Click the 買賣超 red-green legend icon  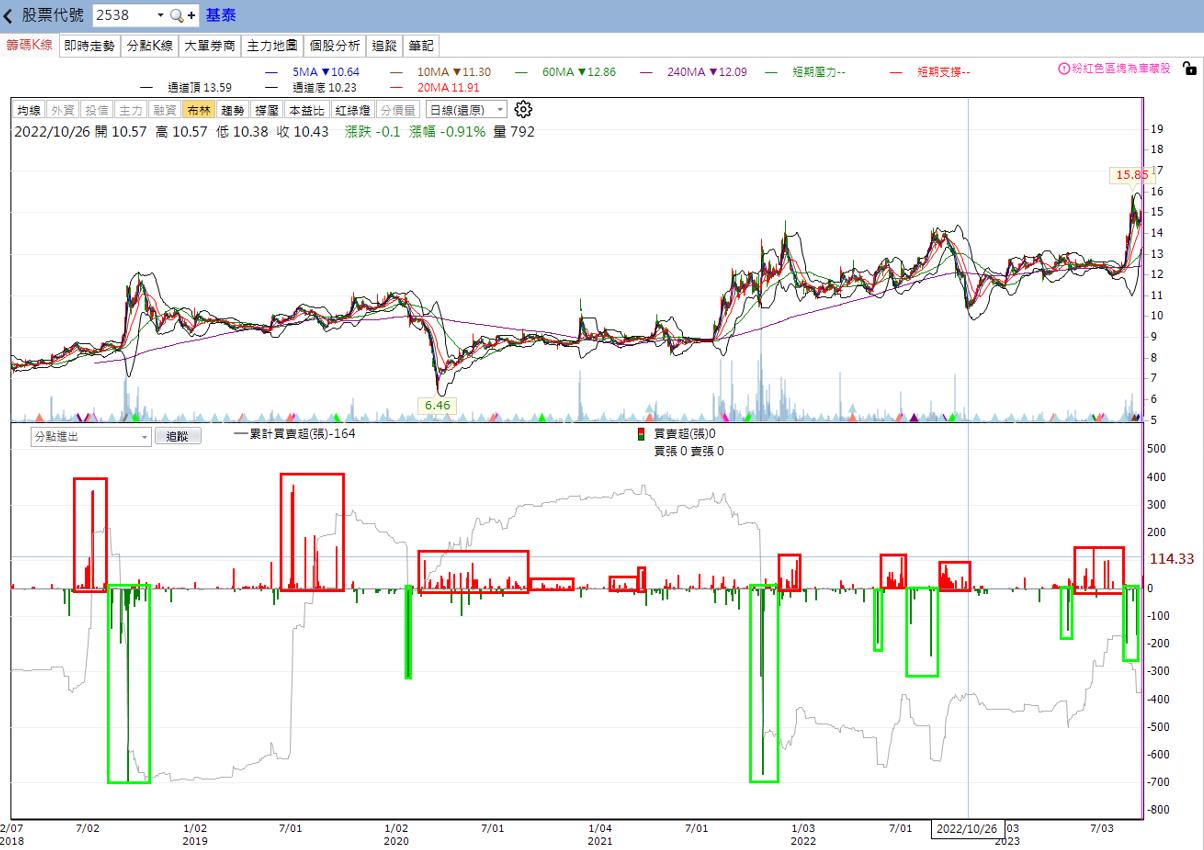click(641, 434)
